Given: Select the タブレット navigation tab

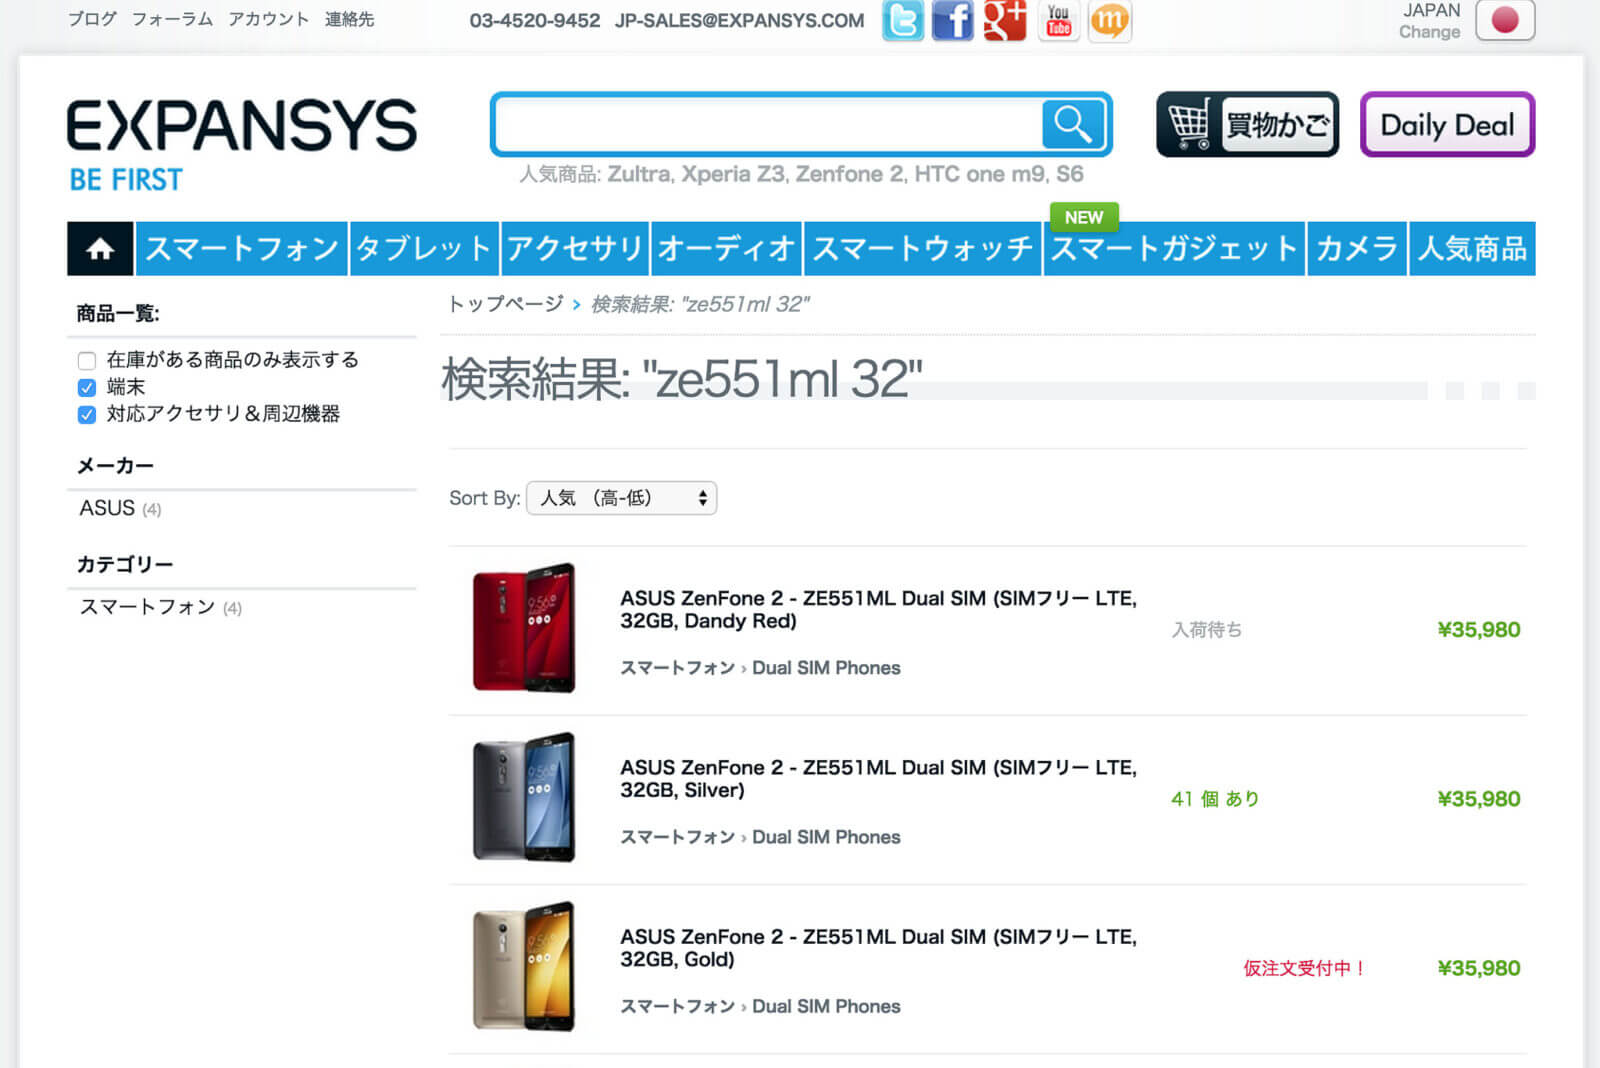Looking at the screenshot, I should pos(424,248).
